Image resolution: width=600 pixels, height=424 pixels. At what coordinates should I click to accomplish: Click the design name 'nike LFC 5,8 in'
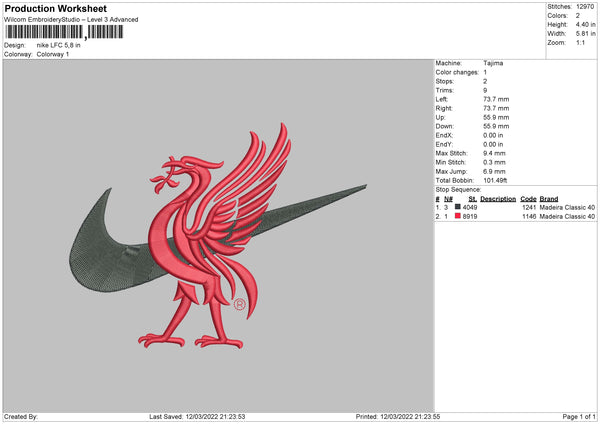(x=59, y=45)
